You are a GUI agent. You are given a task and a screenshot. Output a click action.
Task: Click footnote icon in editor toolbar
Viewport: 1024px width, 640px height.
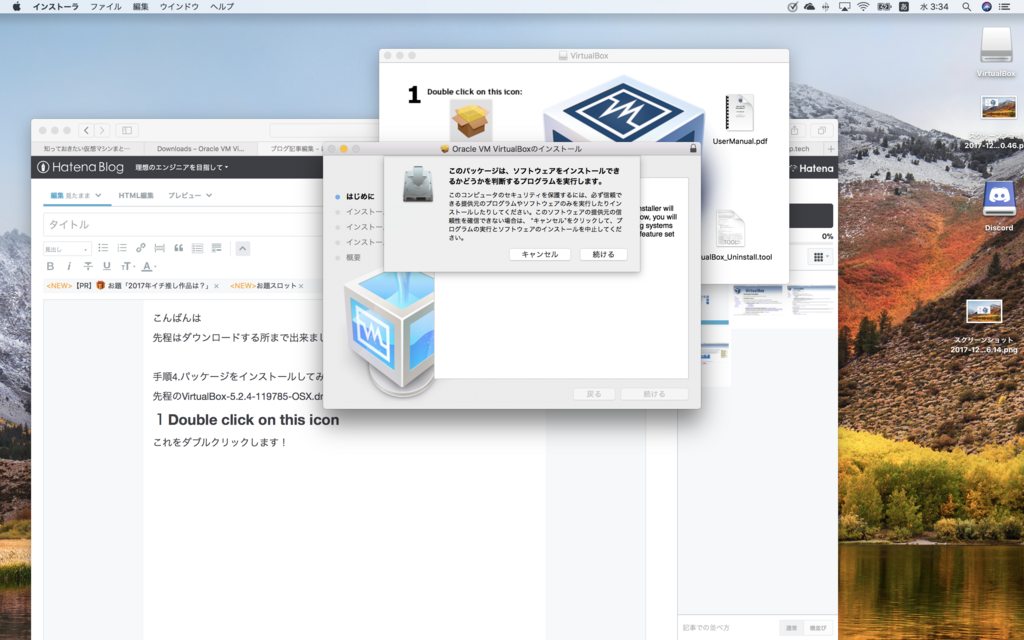pyautogui.click(x=216, y=248)
